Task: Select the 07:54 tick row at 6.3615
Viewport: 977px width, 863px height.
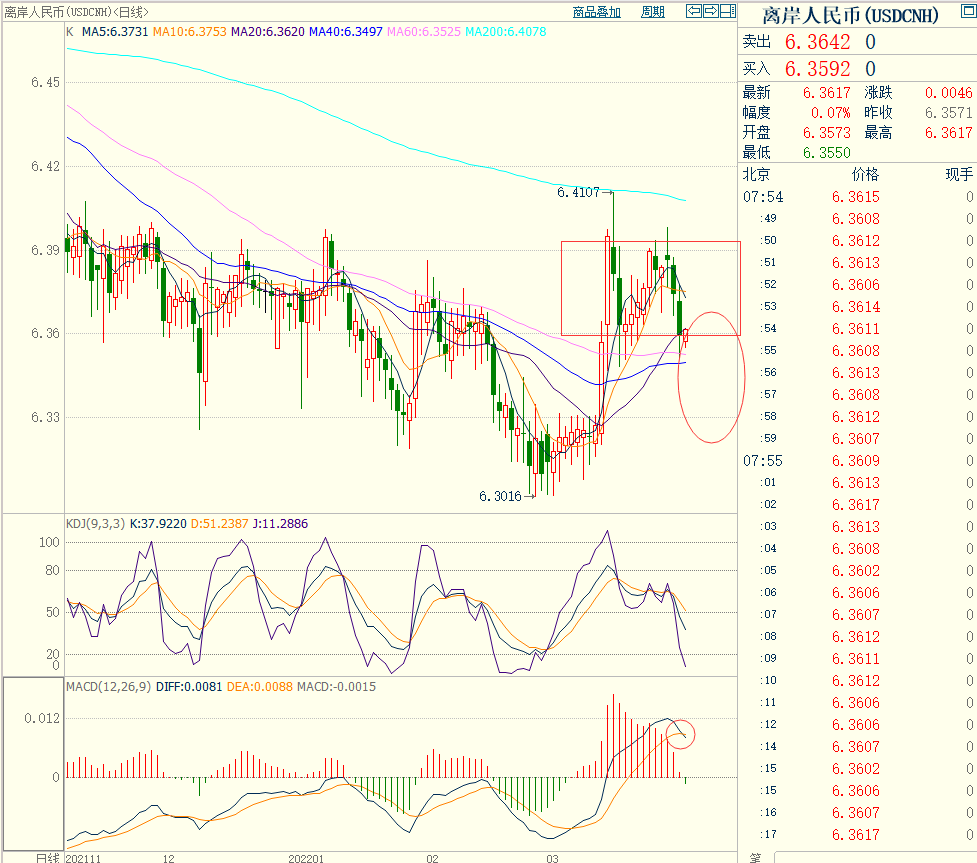Action: (857, 197)
